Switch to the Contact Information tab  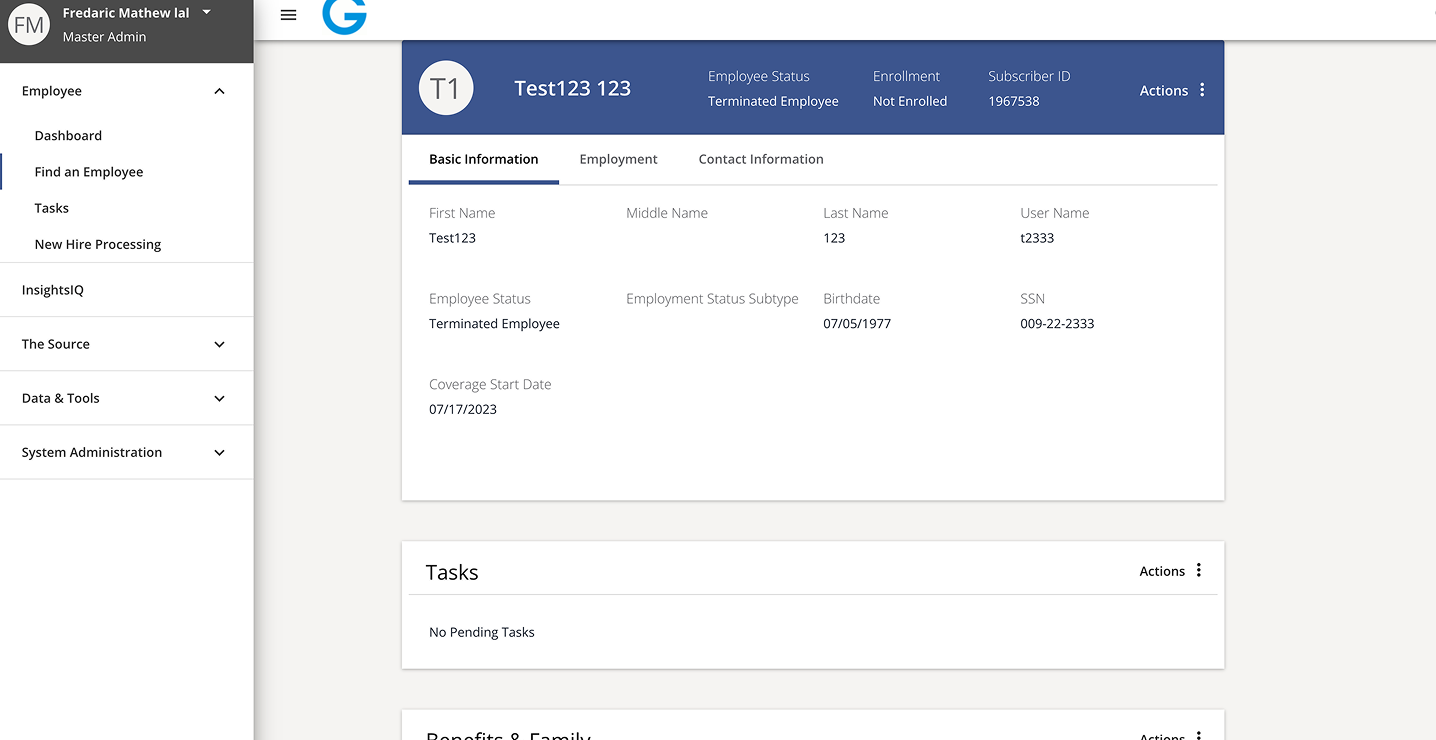(x=760, y=159)
